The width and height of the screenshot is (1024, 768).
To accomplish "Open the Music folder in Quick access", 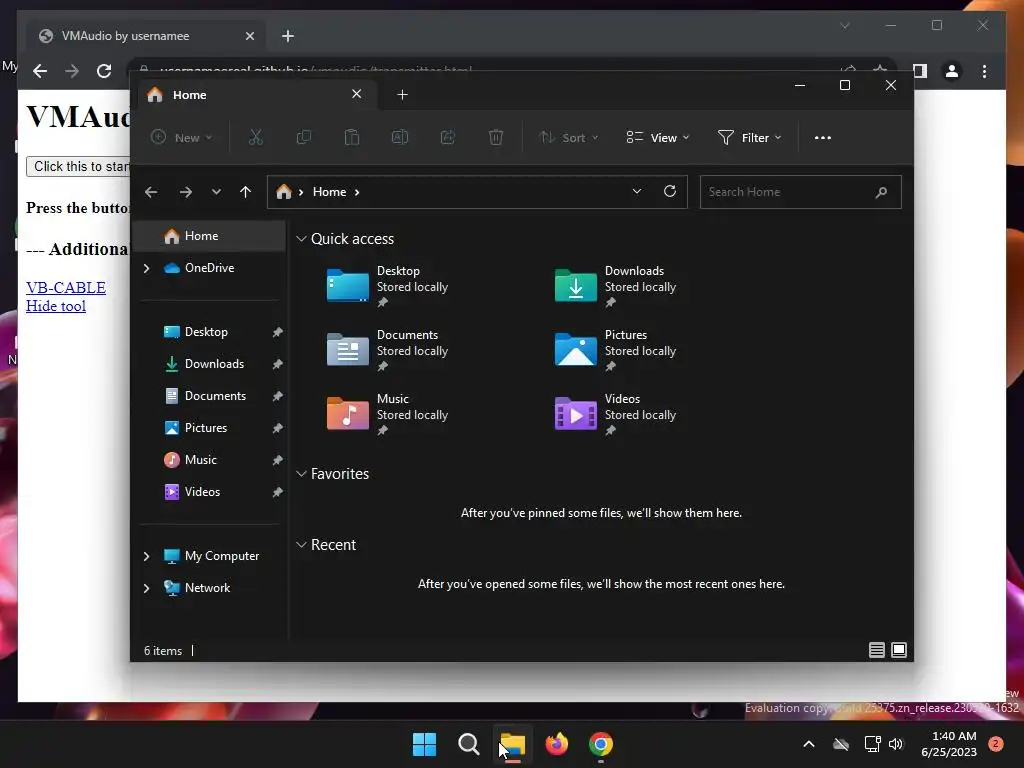I will click(x=388, y=414).
